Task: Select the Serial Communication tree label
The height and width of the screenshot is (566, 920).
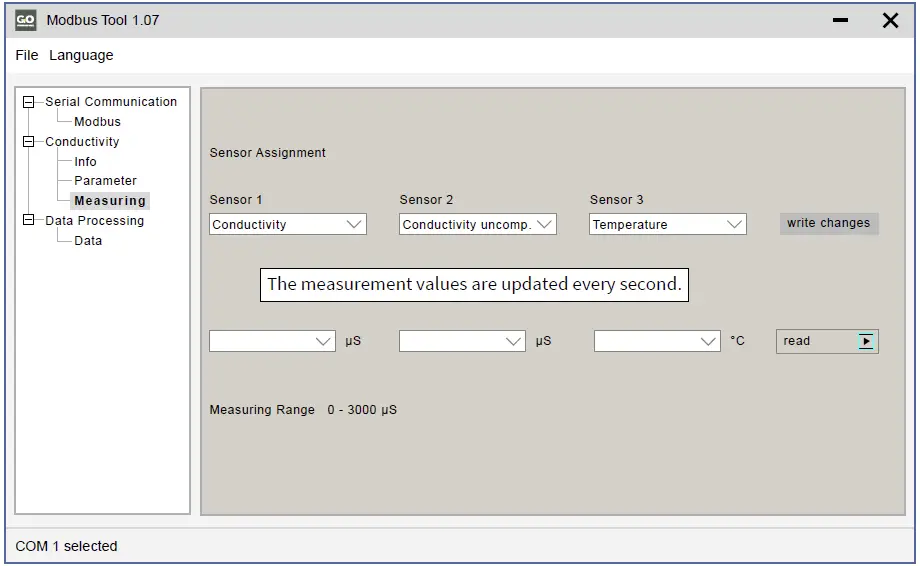Action: click(111, 102)
